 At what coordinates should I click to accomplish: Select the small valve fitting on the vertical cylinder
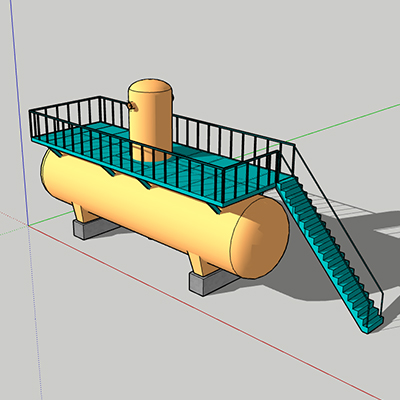click(x=131, y=106)
